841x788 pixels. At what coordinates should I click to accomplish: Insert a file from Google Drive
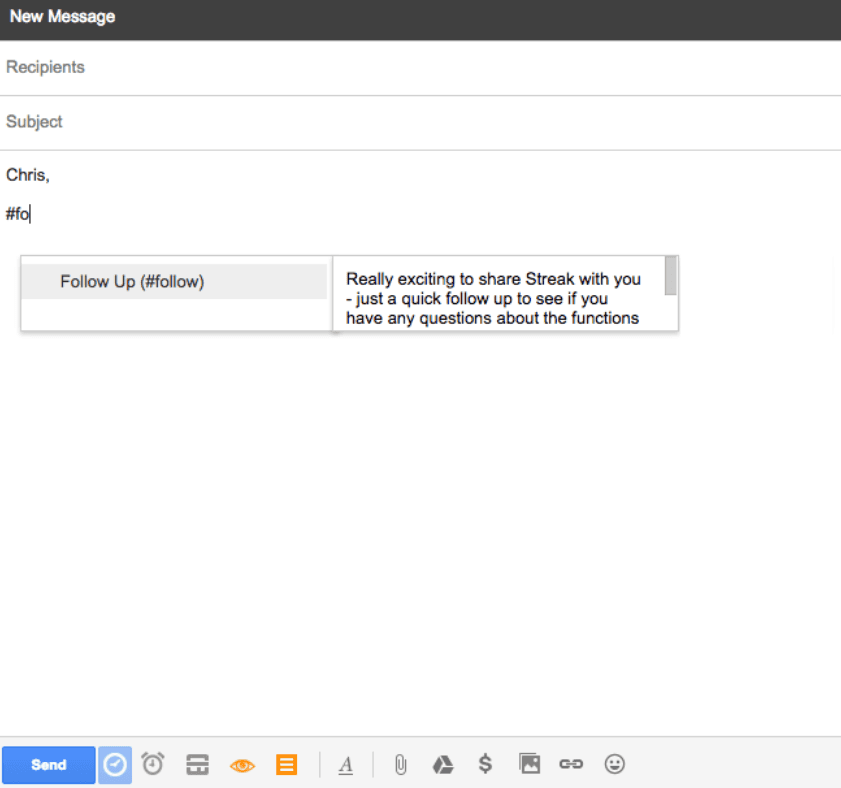[x=441, y=764]
